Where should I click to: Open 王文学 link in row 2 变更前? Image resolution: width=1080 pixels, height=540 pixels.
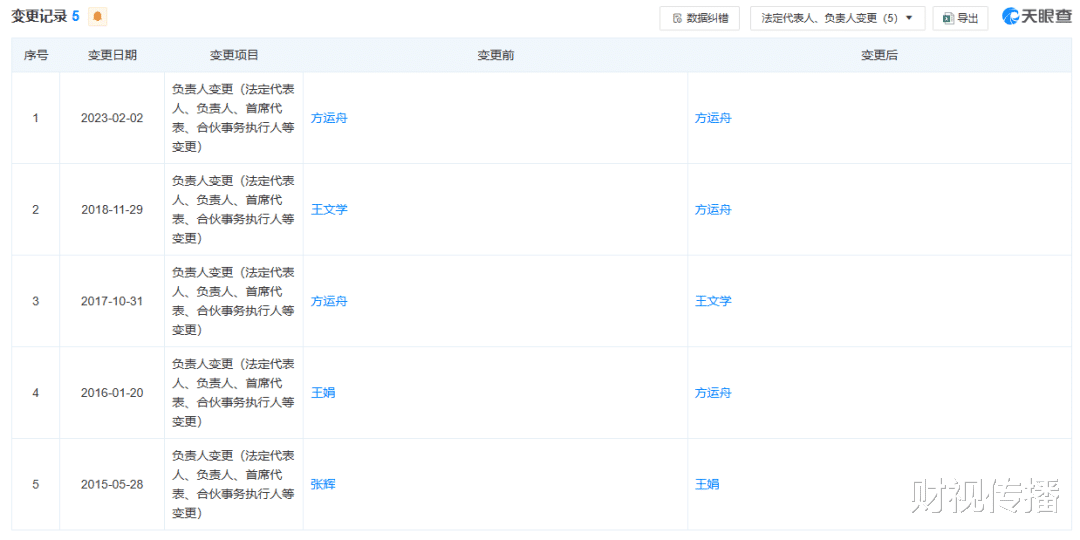click(329, 209)
